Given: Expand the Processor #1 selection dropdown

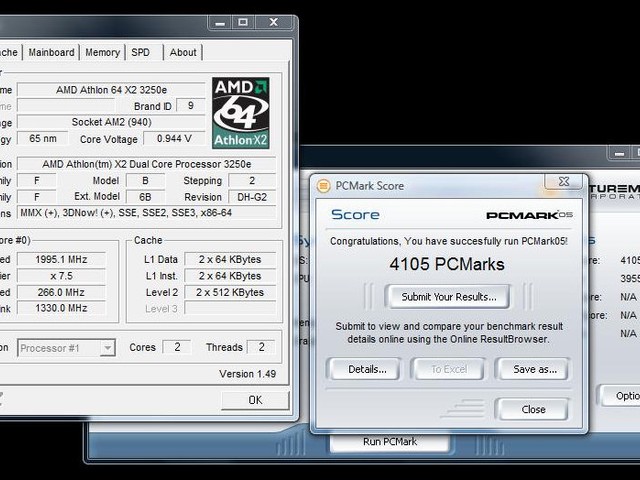Looking at the screenshot, I should tap(107, 348).
